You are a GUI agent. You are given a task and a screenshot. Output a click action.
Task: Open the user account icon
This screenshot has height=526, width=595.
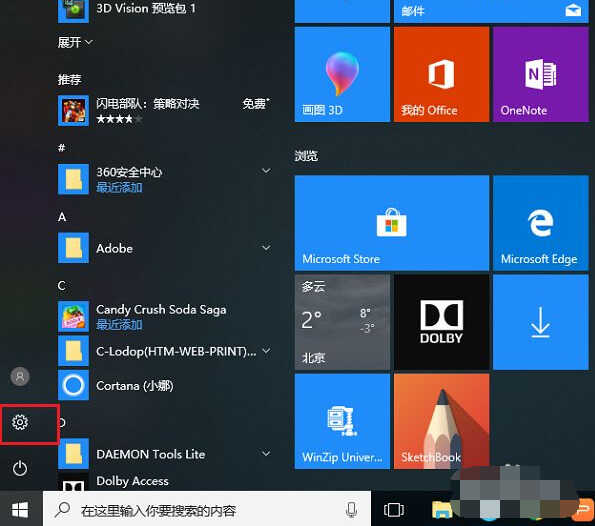20,376
